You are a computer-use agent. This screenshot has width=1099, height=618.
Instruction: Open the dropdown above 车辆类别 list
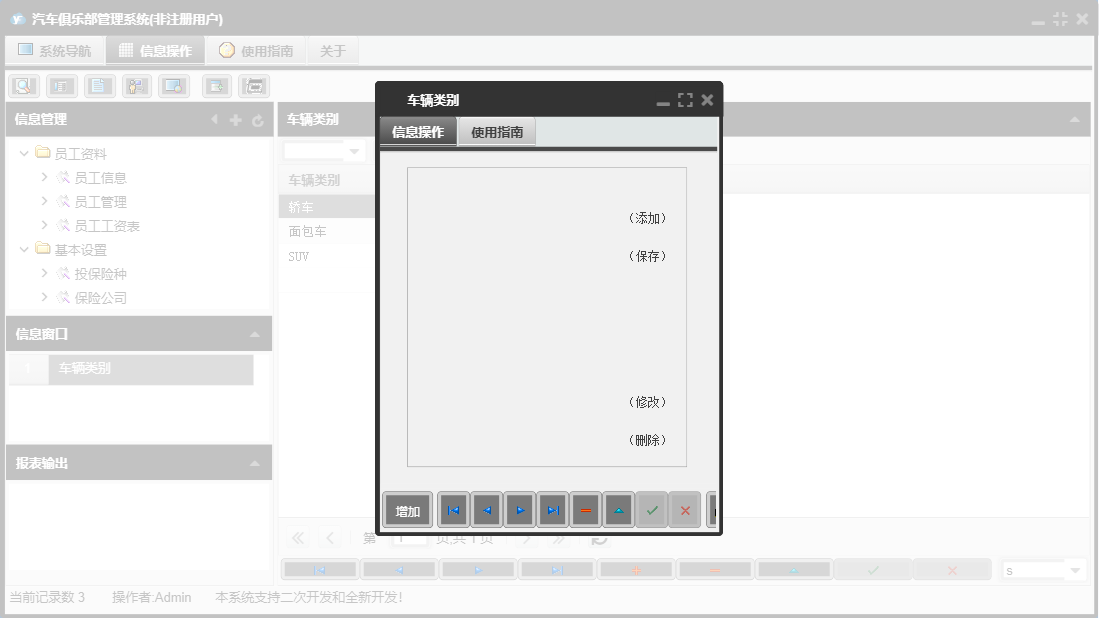pos(354,151)
